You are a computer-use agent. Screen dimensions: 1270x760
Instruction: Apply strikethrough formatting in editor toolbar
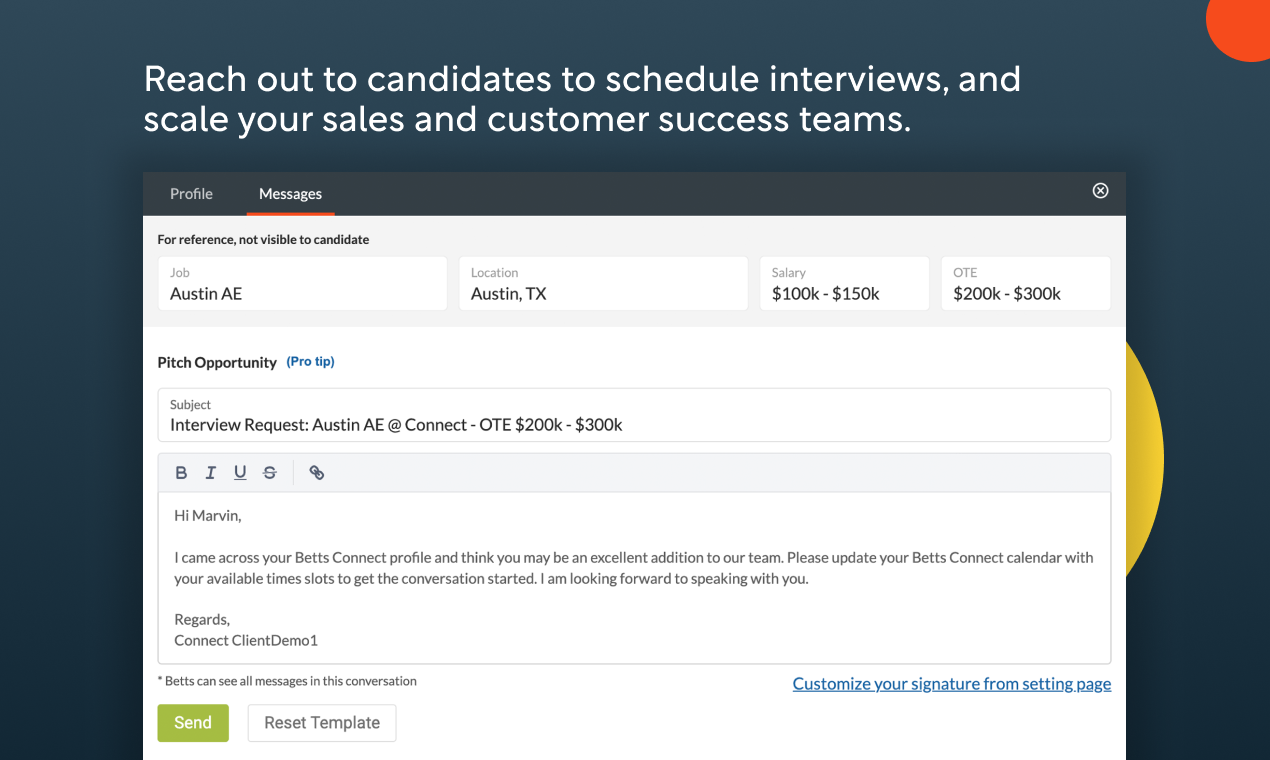coord(270,473)
